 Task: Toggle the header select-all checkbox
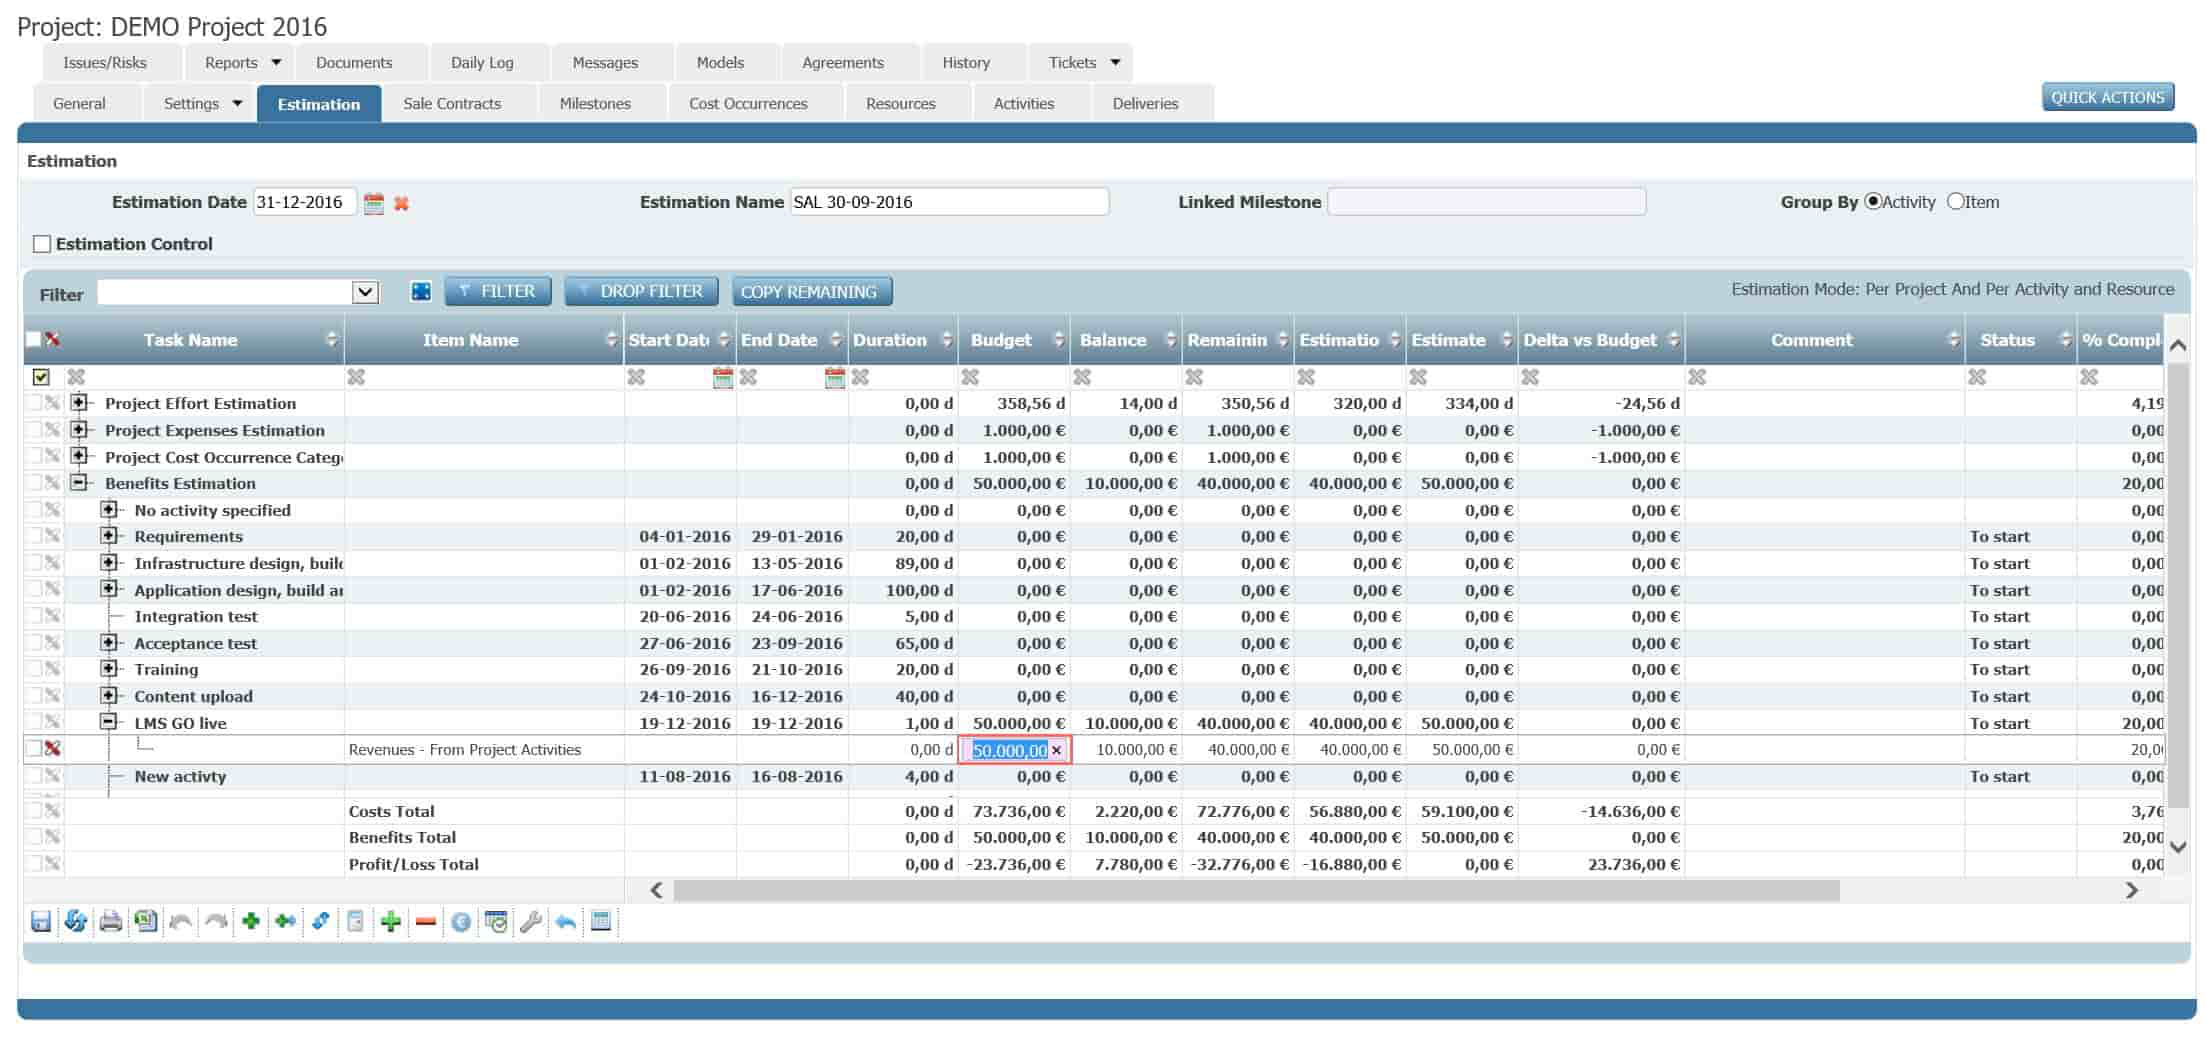pyautogui.click(x=33, y=339)
